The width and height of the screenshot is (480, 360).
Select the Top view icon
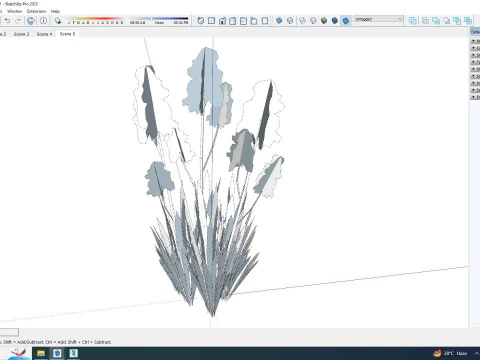[211, 21]
